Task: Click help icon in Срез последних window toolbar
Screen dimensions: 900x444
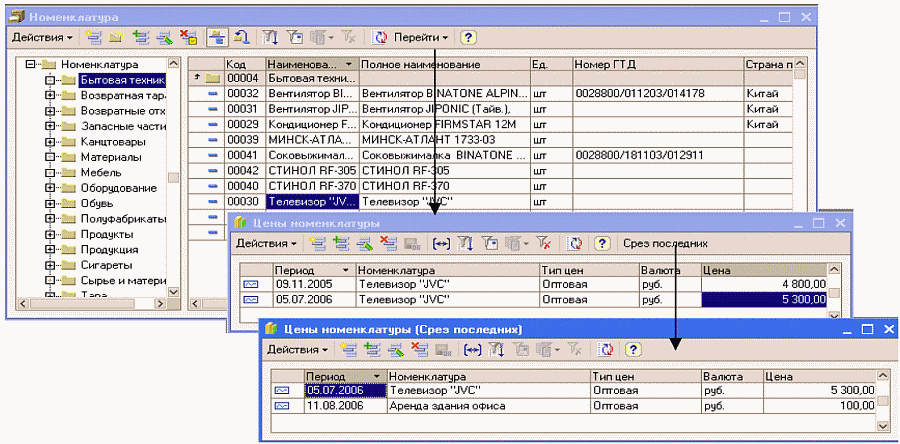Action: (x=632, y=349)
